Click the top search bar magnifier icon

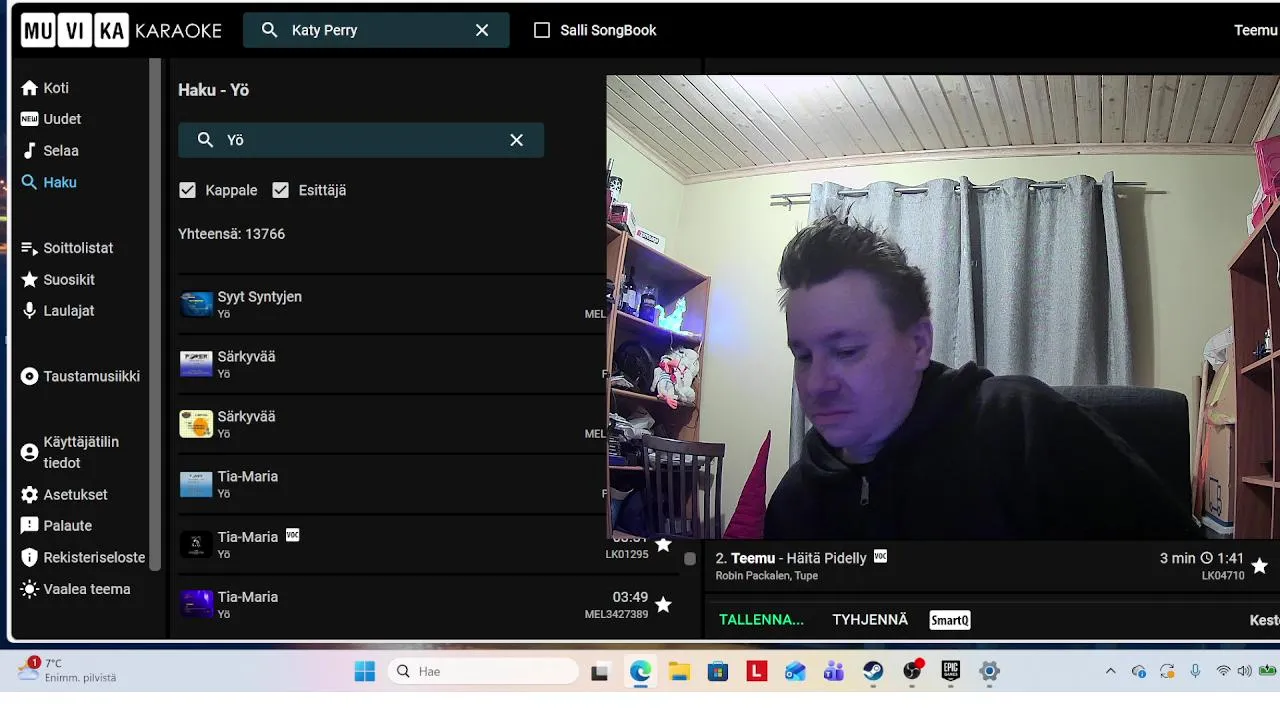pyautogui.click(x=269, y=30)
